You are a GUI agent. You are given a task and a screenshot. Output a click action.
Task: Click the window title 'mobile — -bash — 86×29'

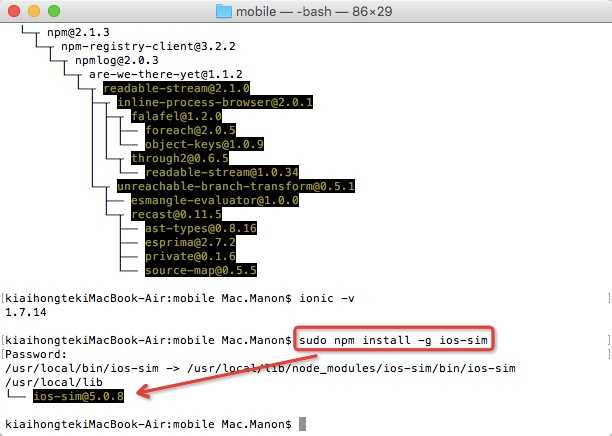point(314,11)
